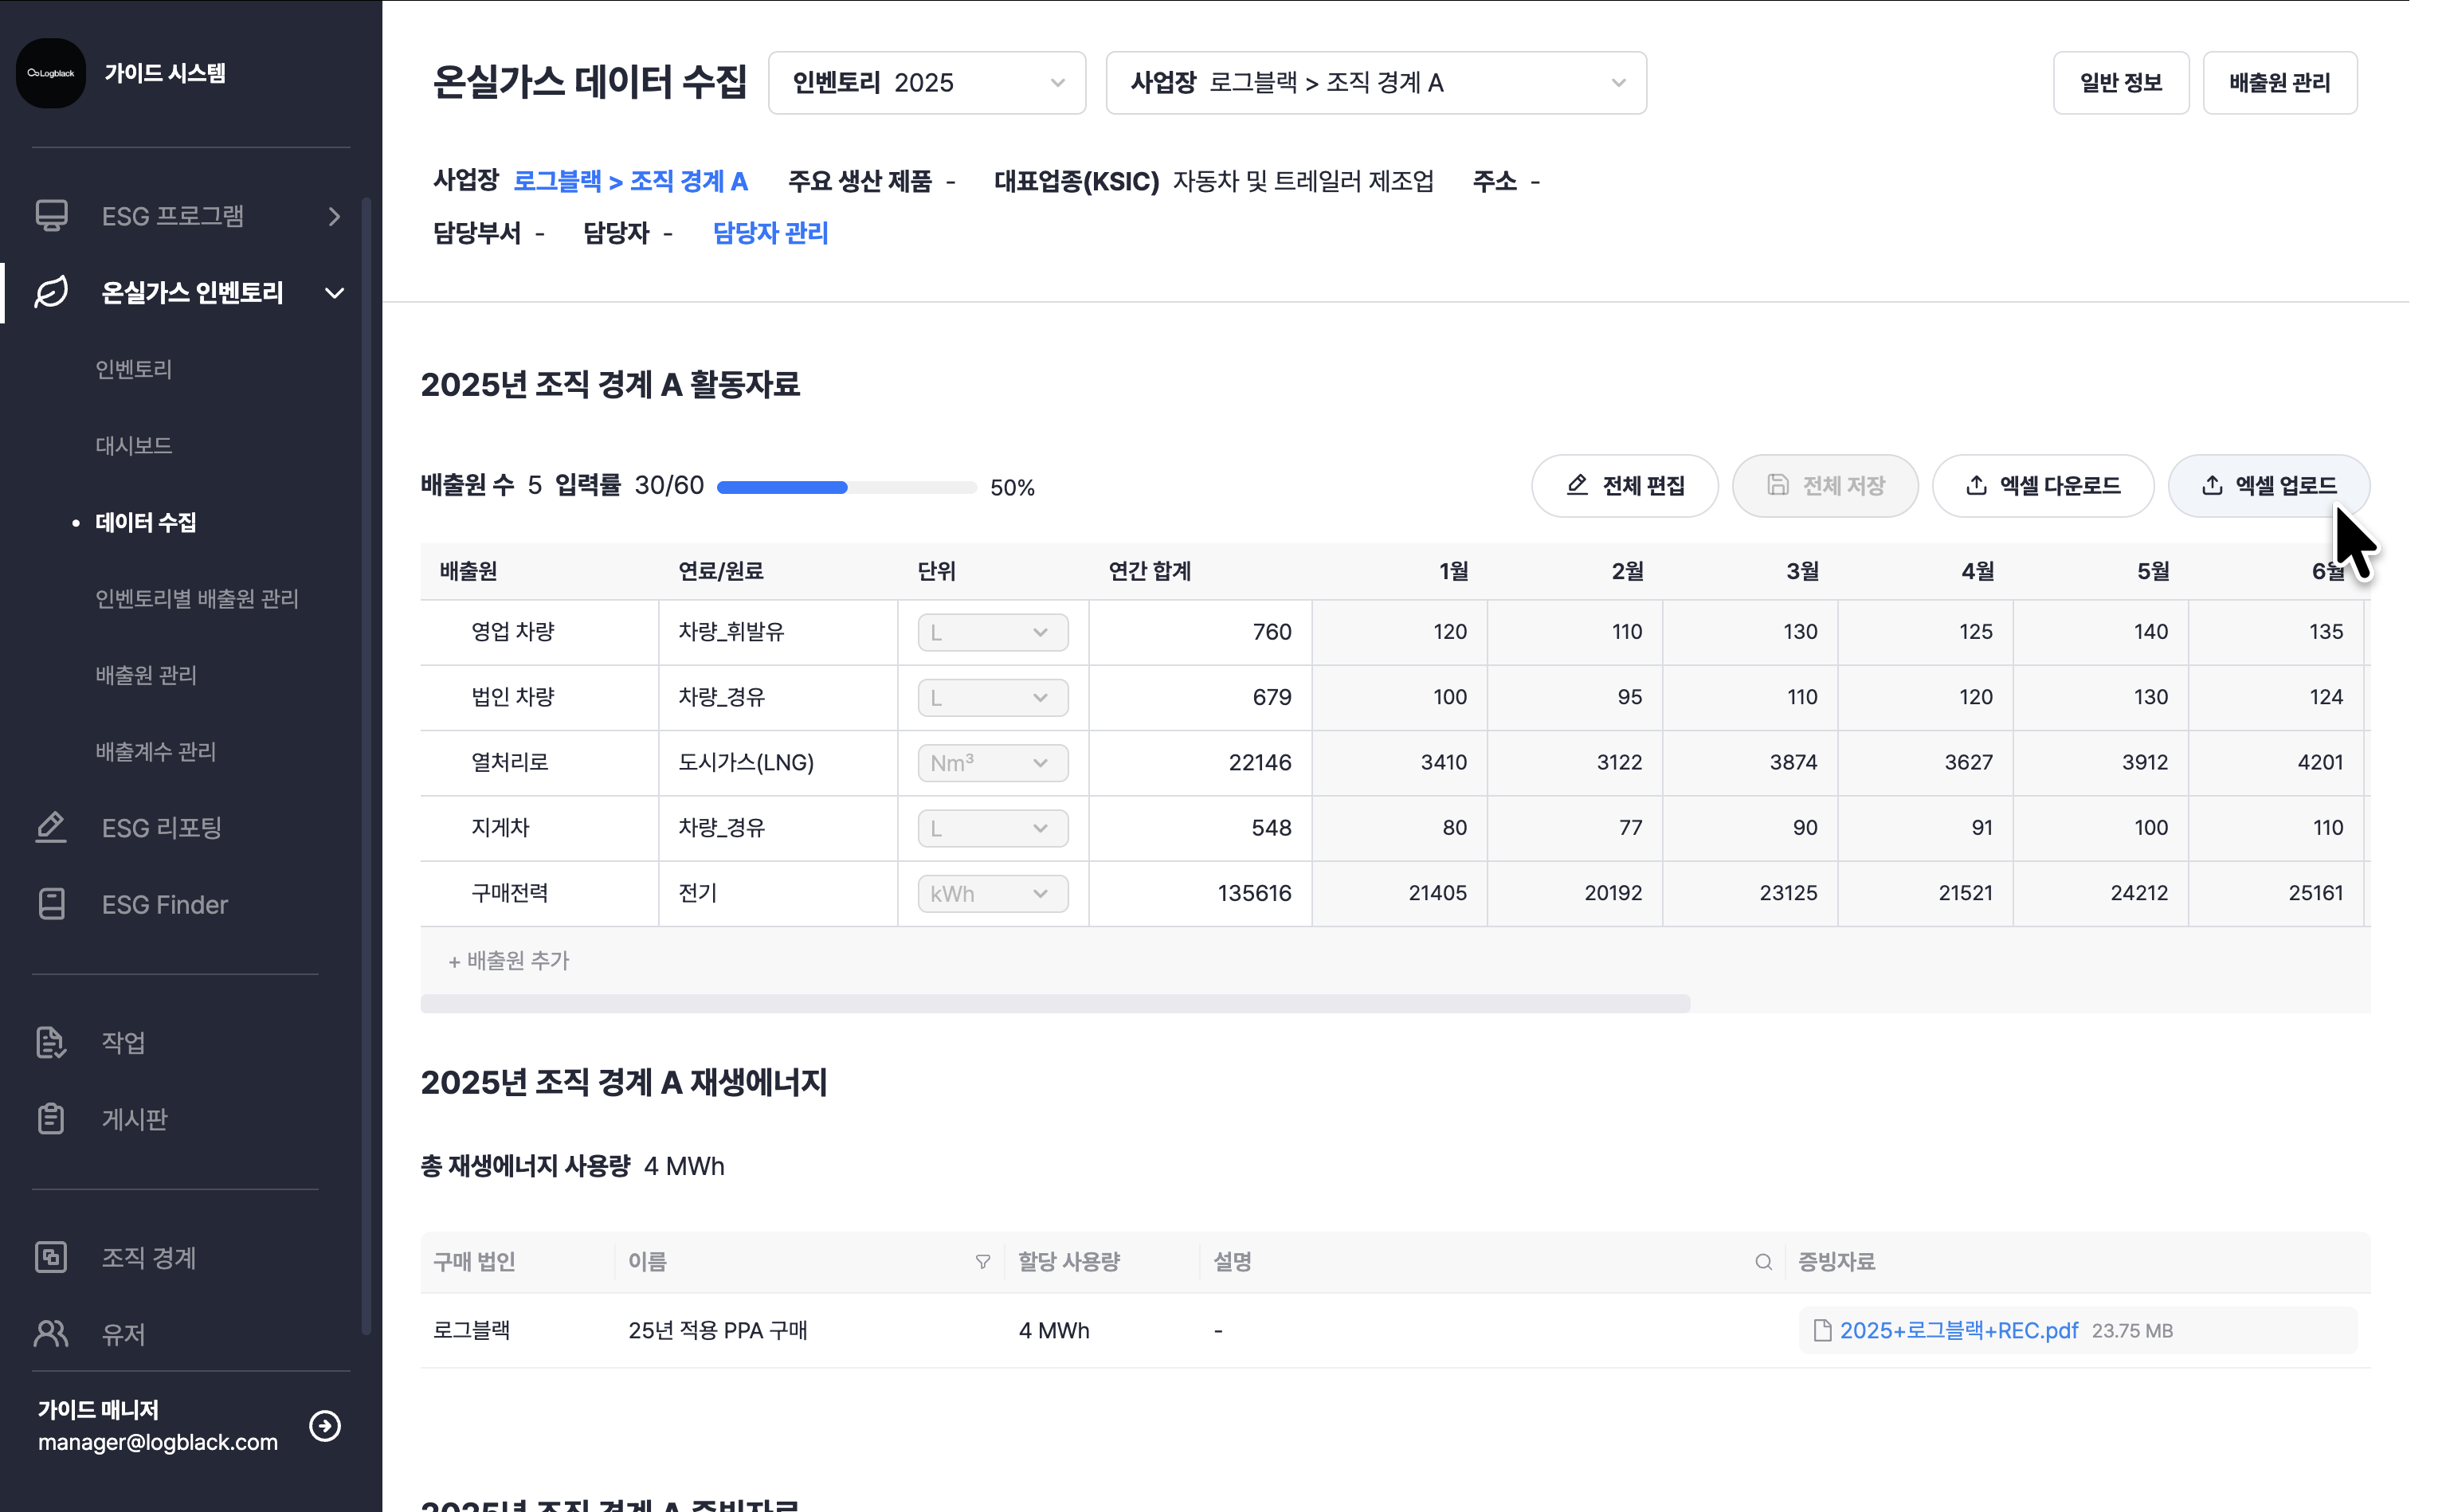This screenshot has width=2446, height=1512.
Task: Click the 입력률 50% progress bar
Action: click(x=846, y=487)
